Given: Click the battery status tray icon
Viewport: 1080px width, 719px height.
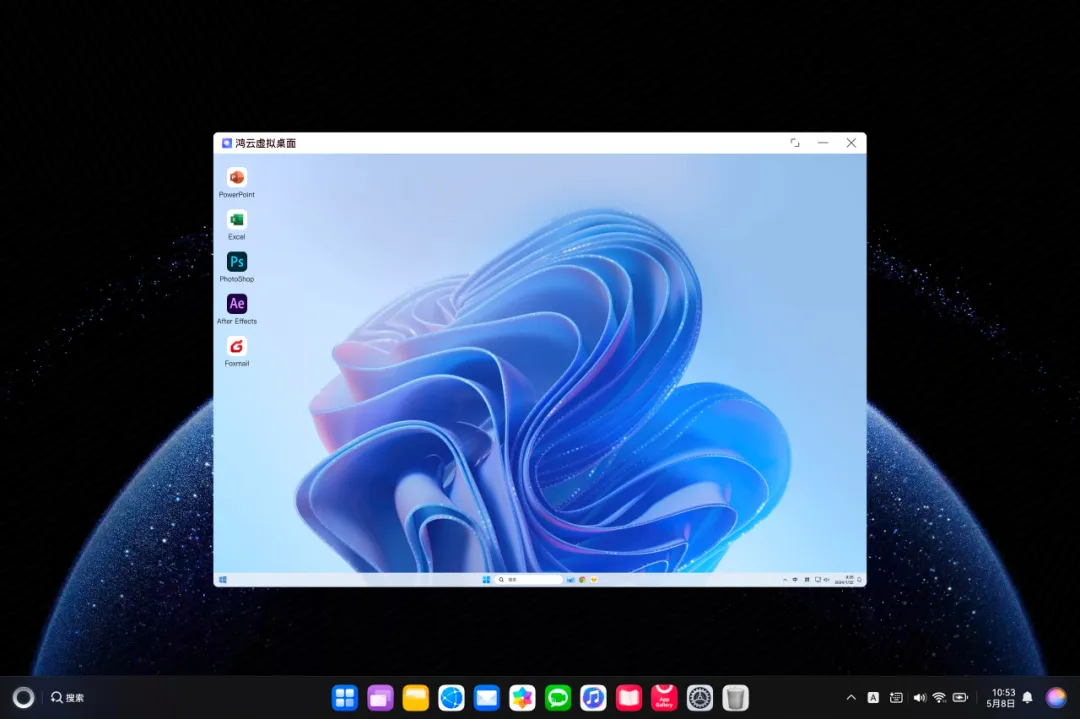Looking at the screenshot, I should pyautogui.click(x=960, y=698).
